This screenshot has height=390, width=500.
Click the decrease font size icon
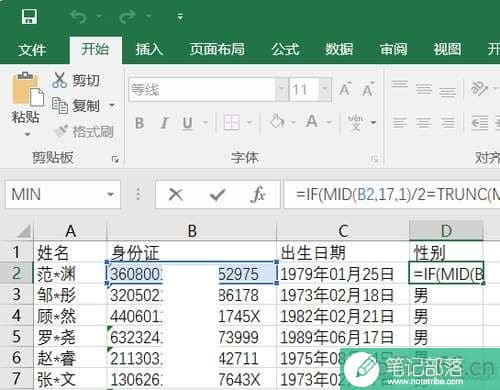click(368, 89)
